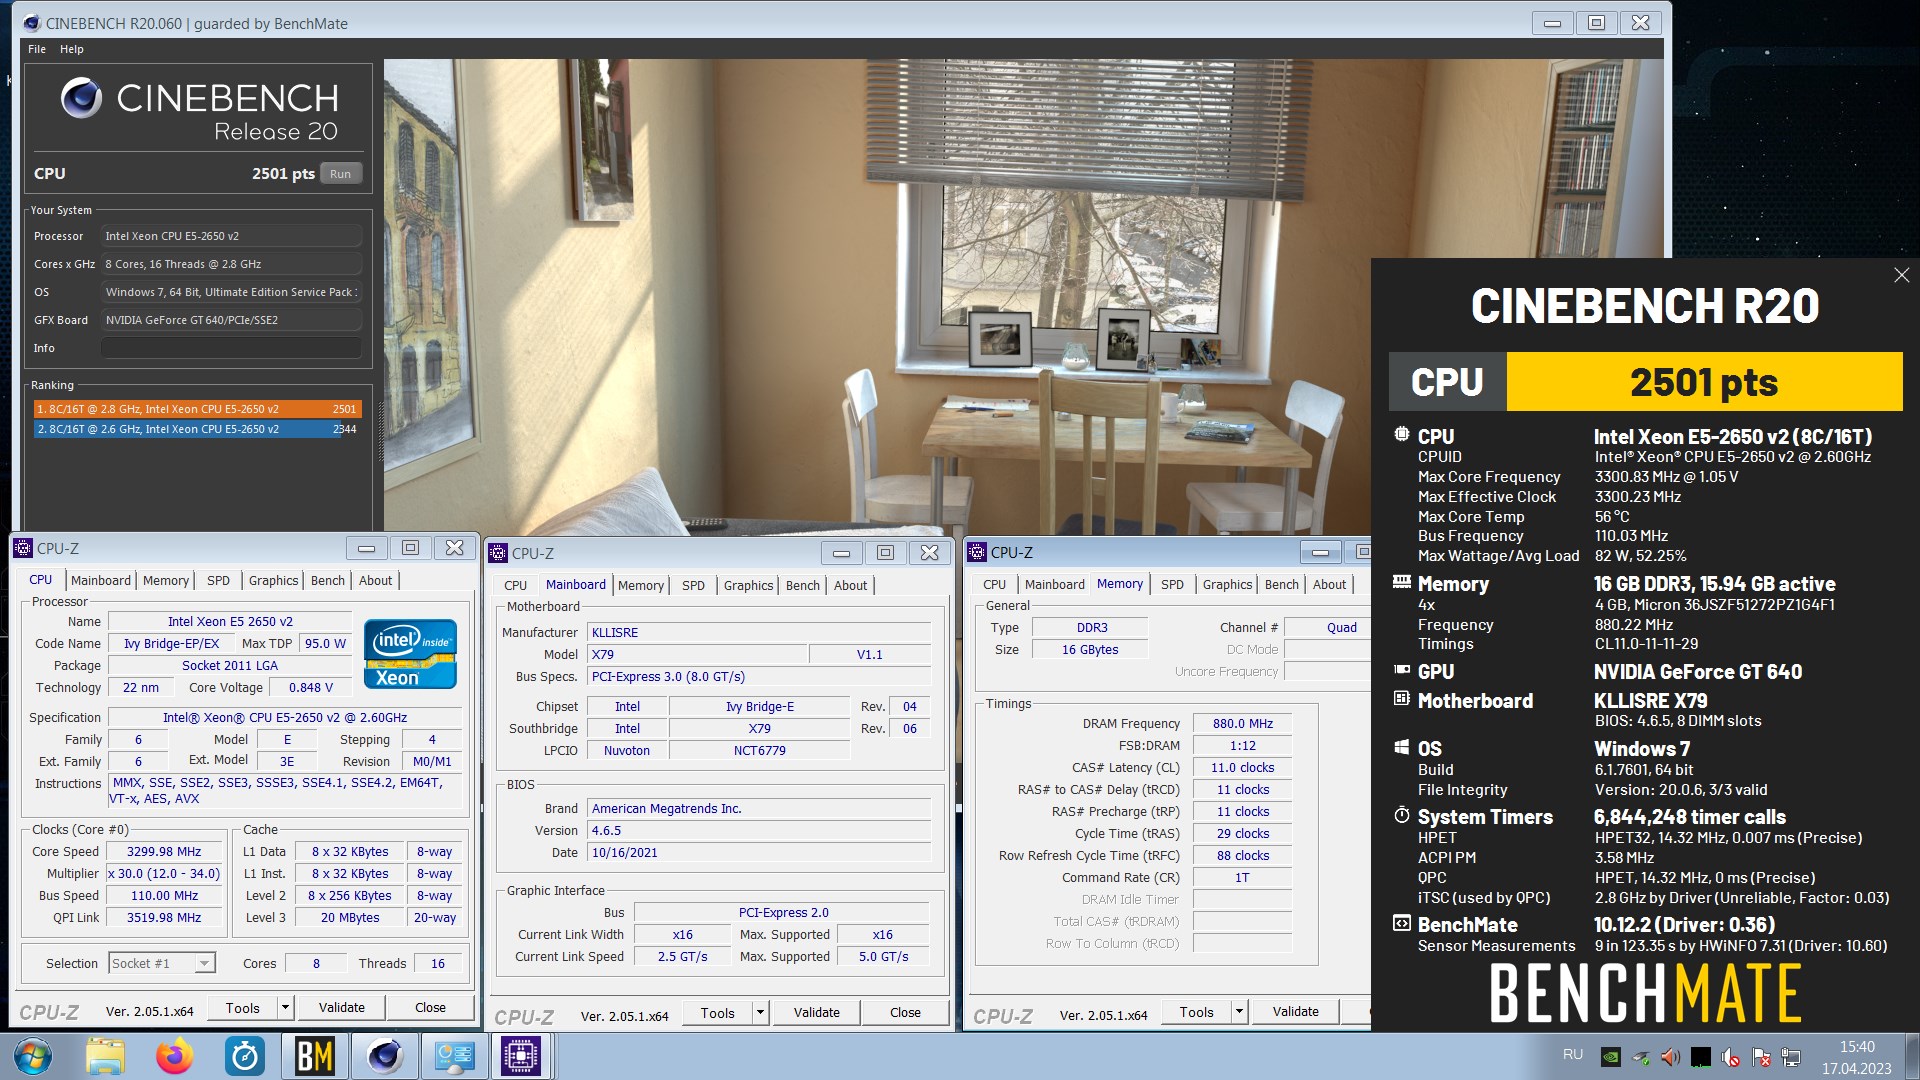Open Graphics tab in left CPU-Z
Image resolution: width=1920 pixels, height=1080 pixels.
click(x=273, y=580)
